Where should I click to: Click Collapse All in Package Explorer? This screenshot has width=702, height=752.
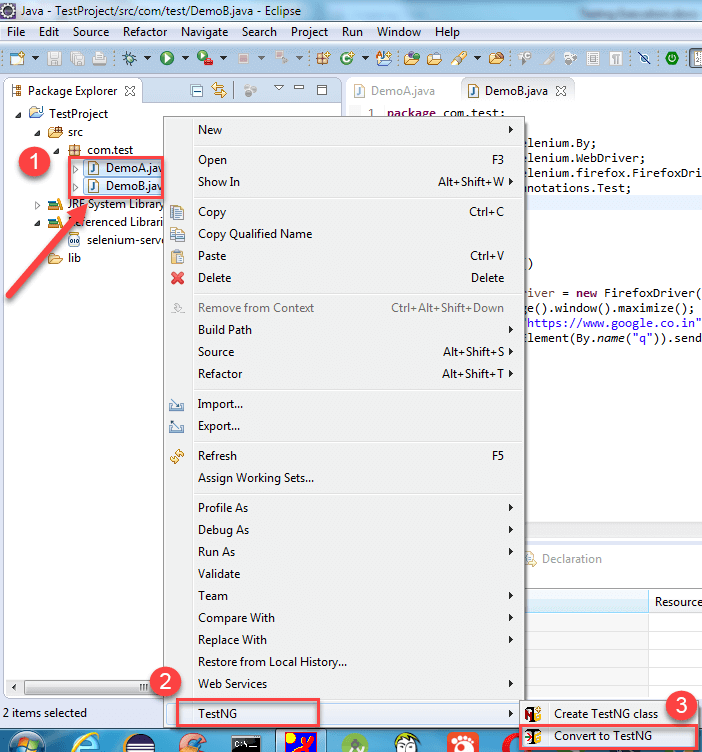197,91
